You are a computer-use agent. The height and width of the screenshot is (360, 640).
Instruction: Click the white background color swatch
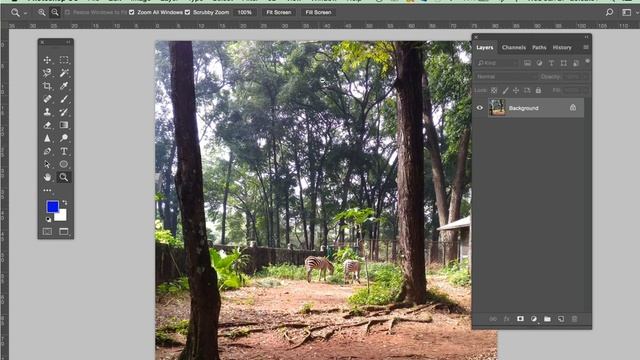pyautogui.click(x=62, y=216)
